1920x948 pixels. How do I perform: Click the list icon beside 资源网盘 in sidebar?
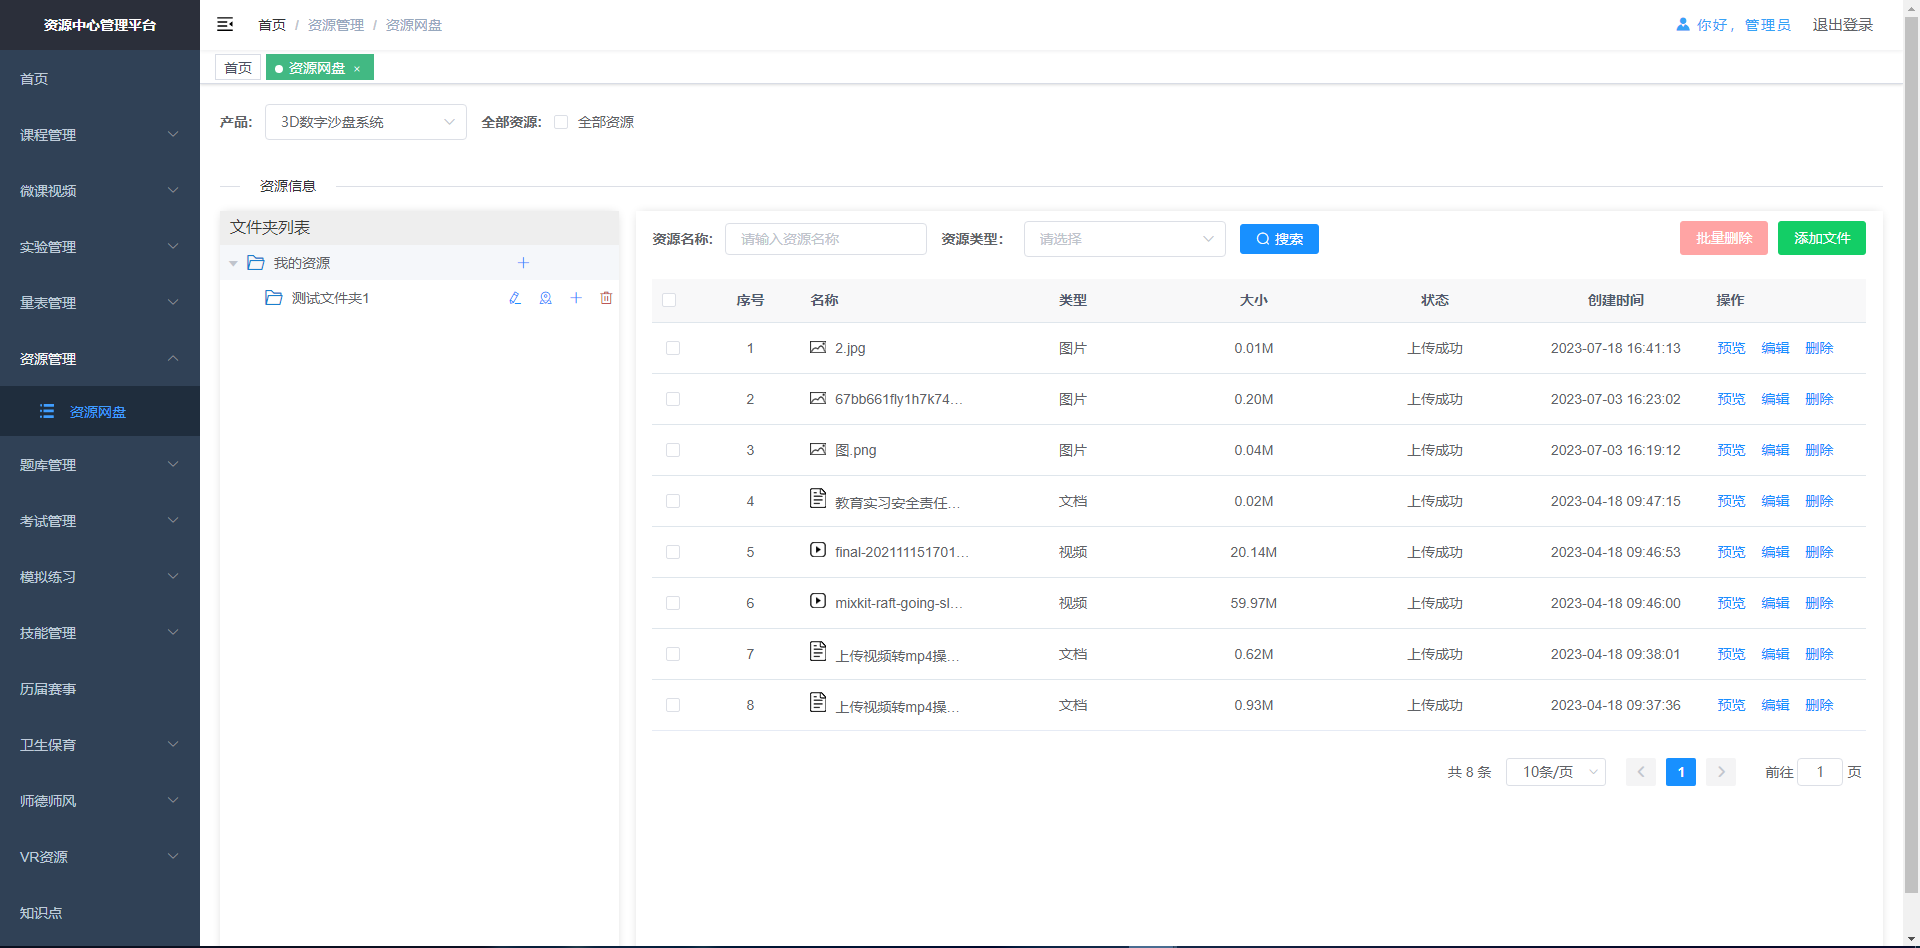(46, 411)
